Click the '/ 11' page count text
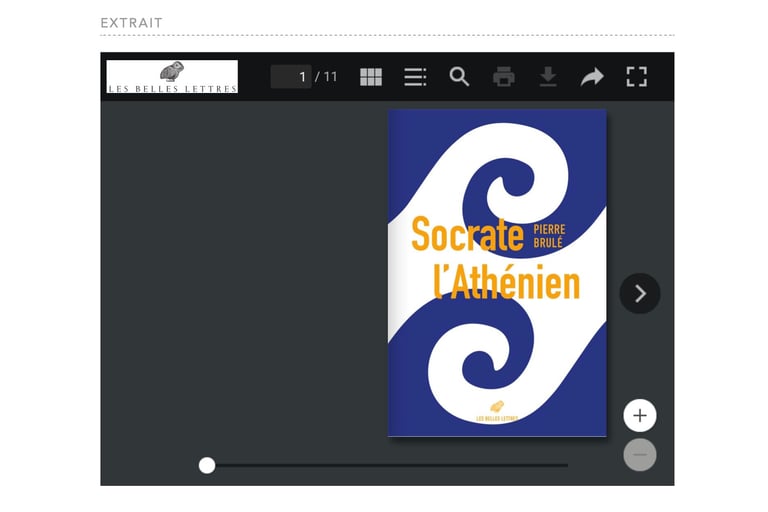The height and width of the screenshot is (512, 768). click(x=326, y=77)
